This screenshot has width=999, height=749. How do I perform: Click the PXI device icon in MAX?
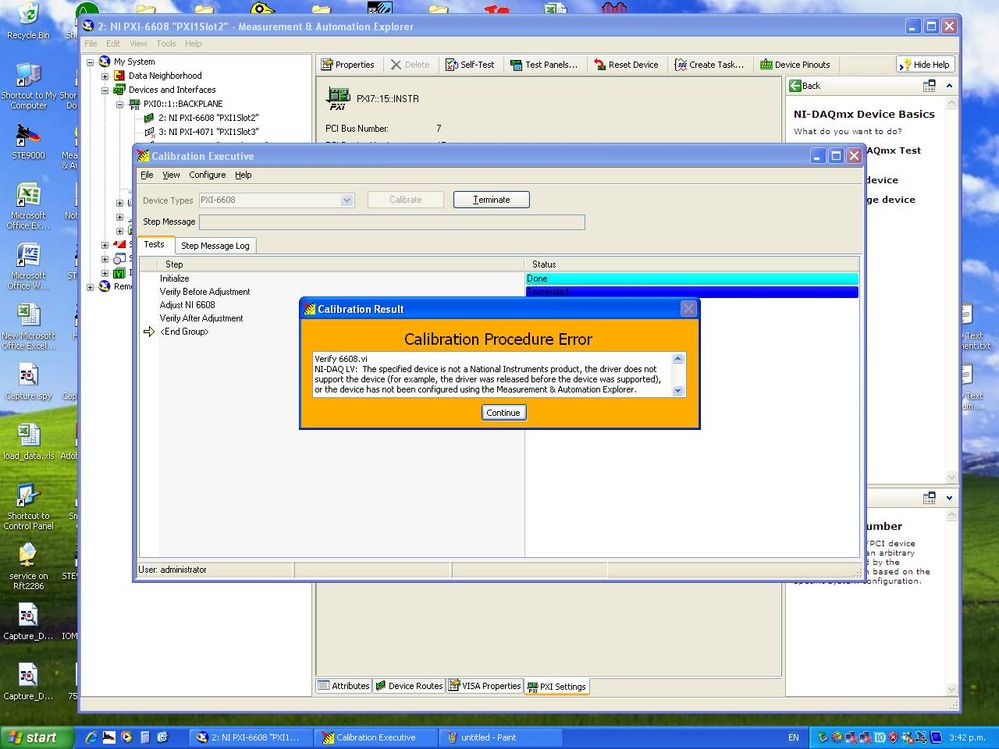tap(338, 99)
